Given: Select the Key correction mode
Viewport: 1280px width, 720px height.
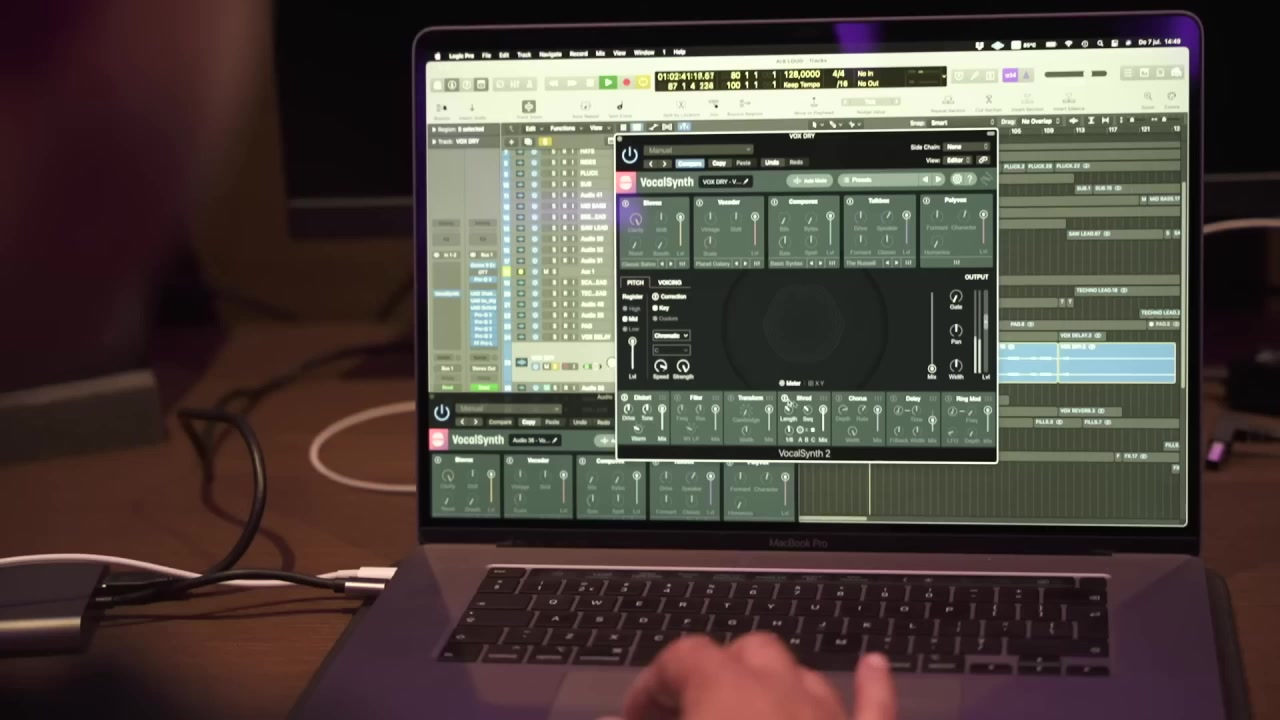Looking at the screenshot, I should pyautogui.click(x=660, y=308).
